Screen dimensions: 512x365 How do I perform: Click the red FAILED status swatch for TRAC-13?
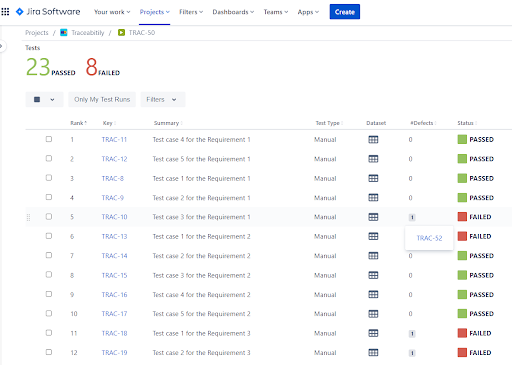tap(462, 236)
